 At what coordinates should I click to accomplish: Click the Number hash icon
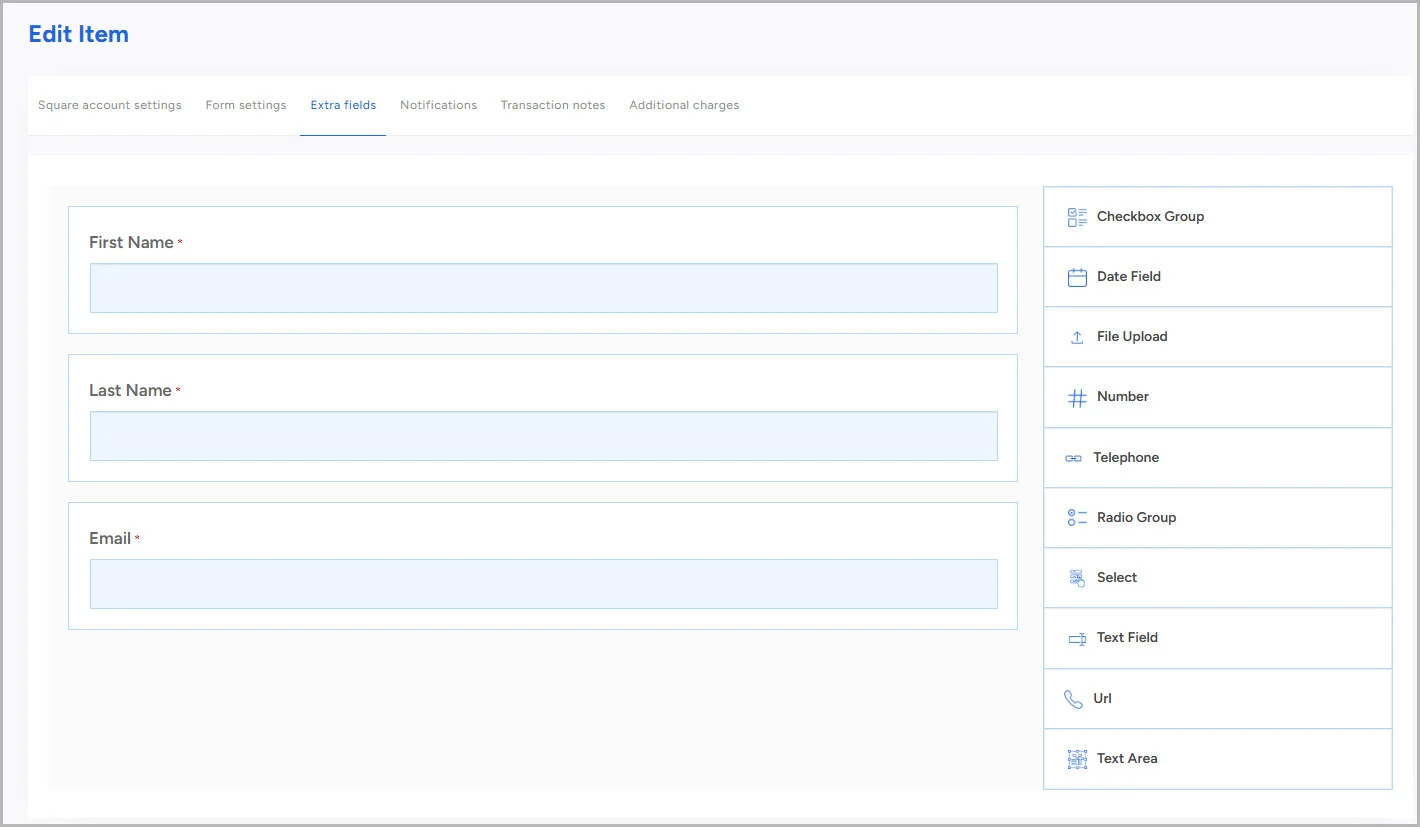click(x=1077, y=398)
